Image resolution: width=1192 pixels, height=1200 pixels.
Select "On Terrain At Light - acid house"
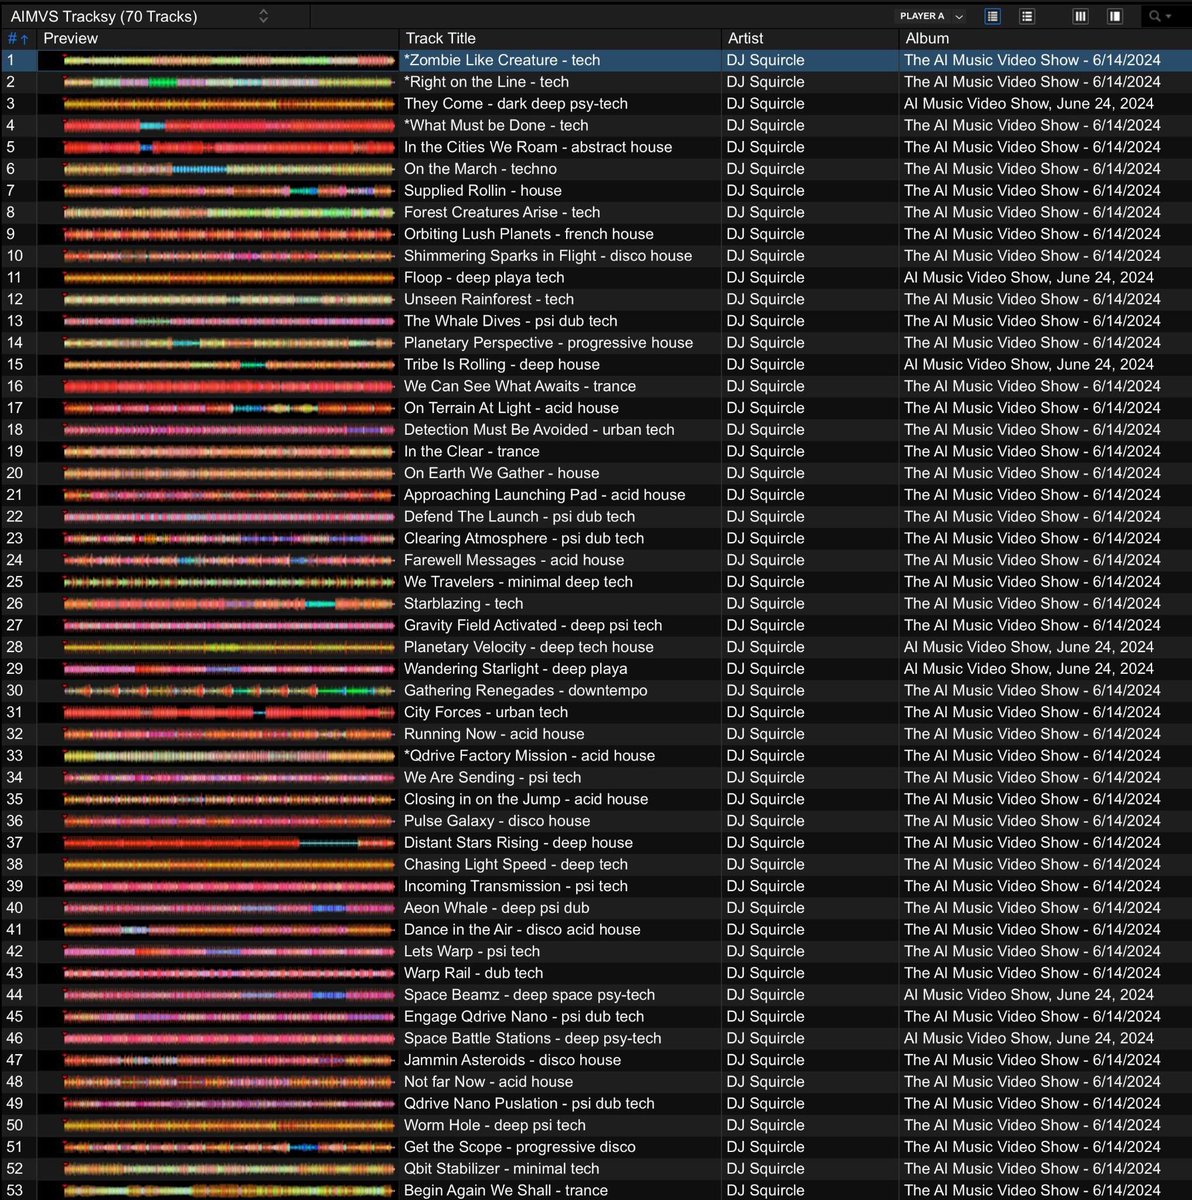(511, 408)
